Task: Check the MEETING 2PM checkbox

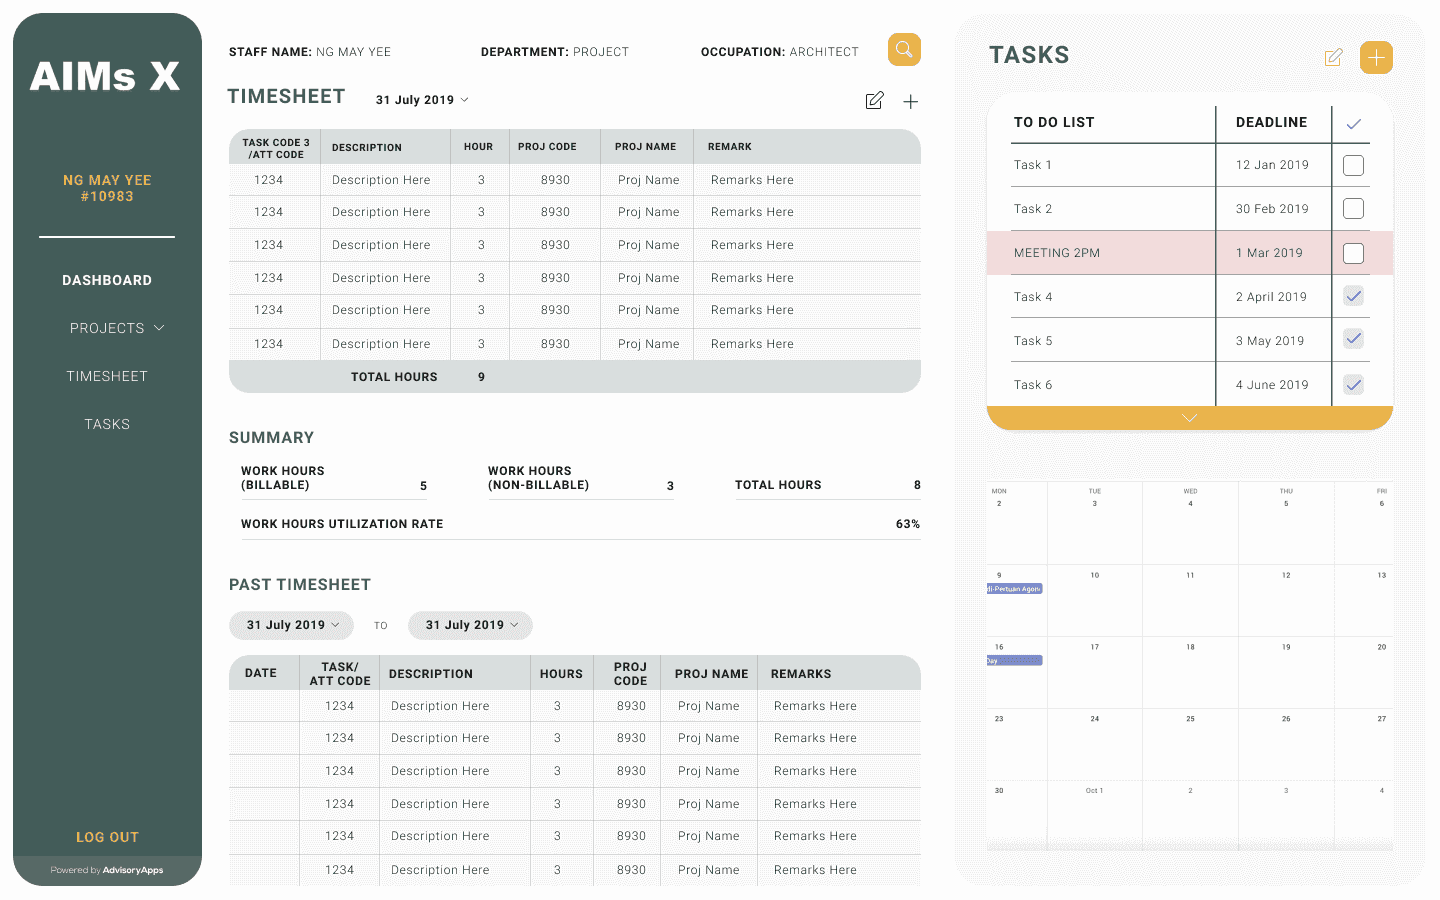Action: tap(1353, 253)
